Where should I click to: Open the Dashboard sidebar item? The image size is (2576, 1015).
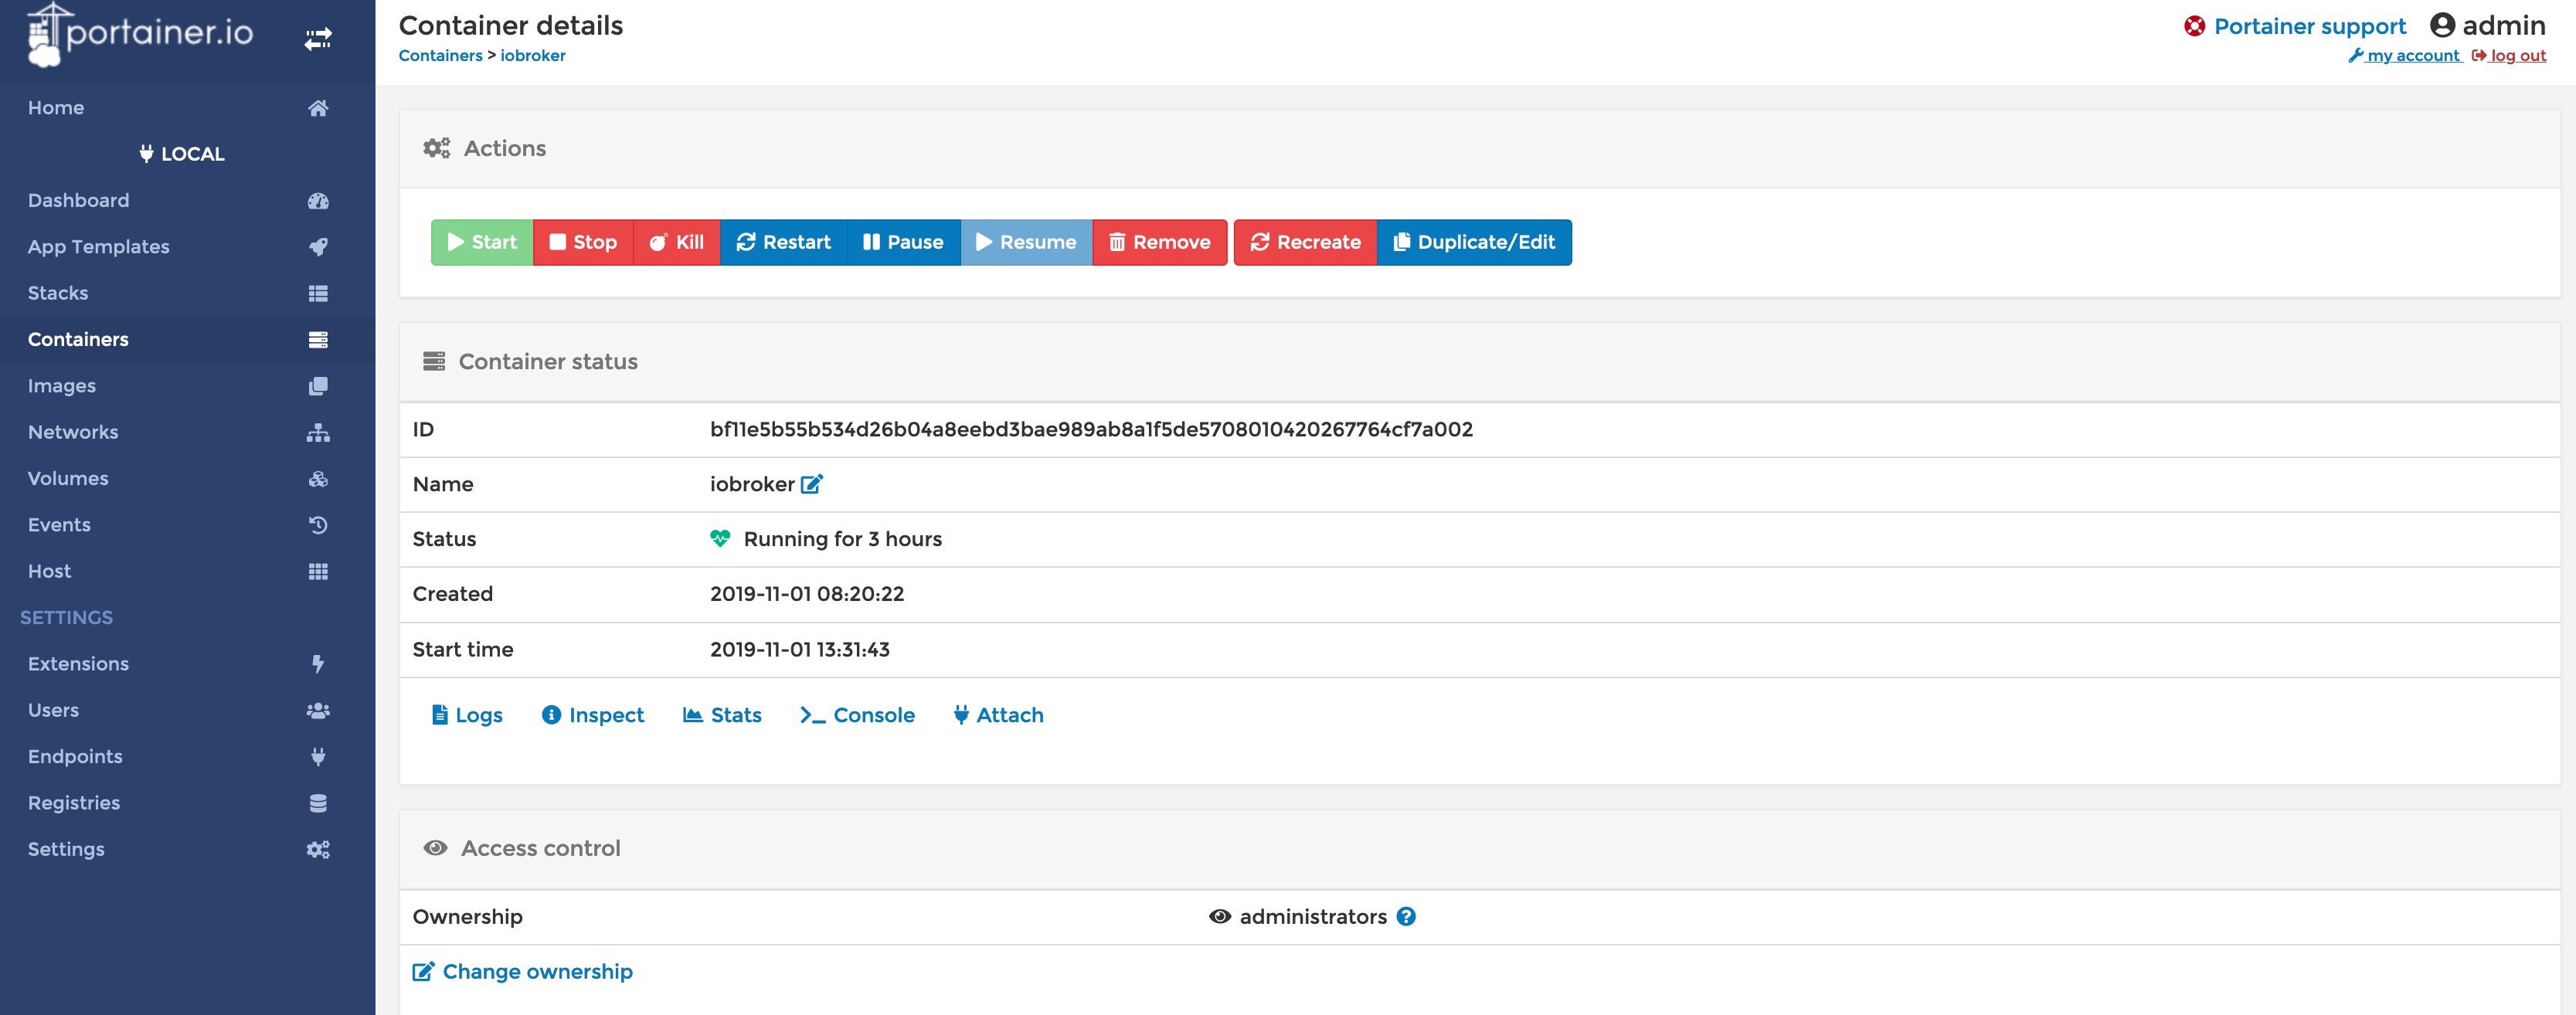78,200
